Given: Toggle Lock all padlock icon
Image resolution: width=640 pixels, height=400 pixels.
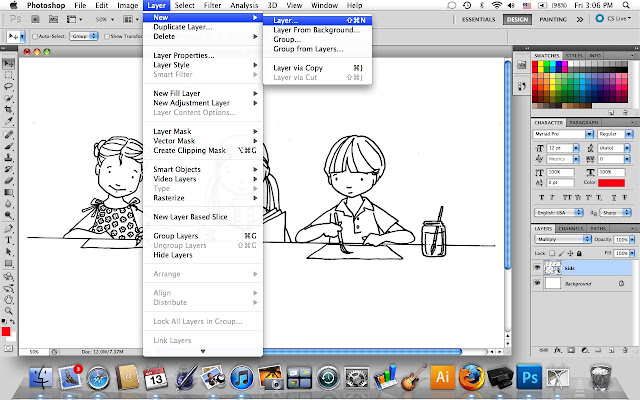Looking at the screenshot, I should click(x=579, y=253).
